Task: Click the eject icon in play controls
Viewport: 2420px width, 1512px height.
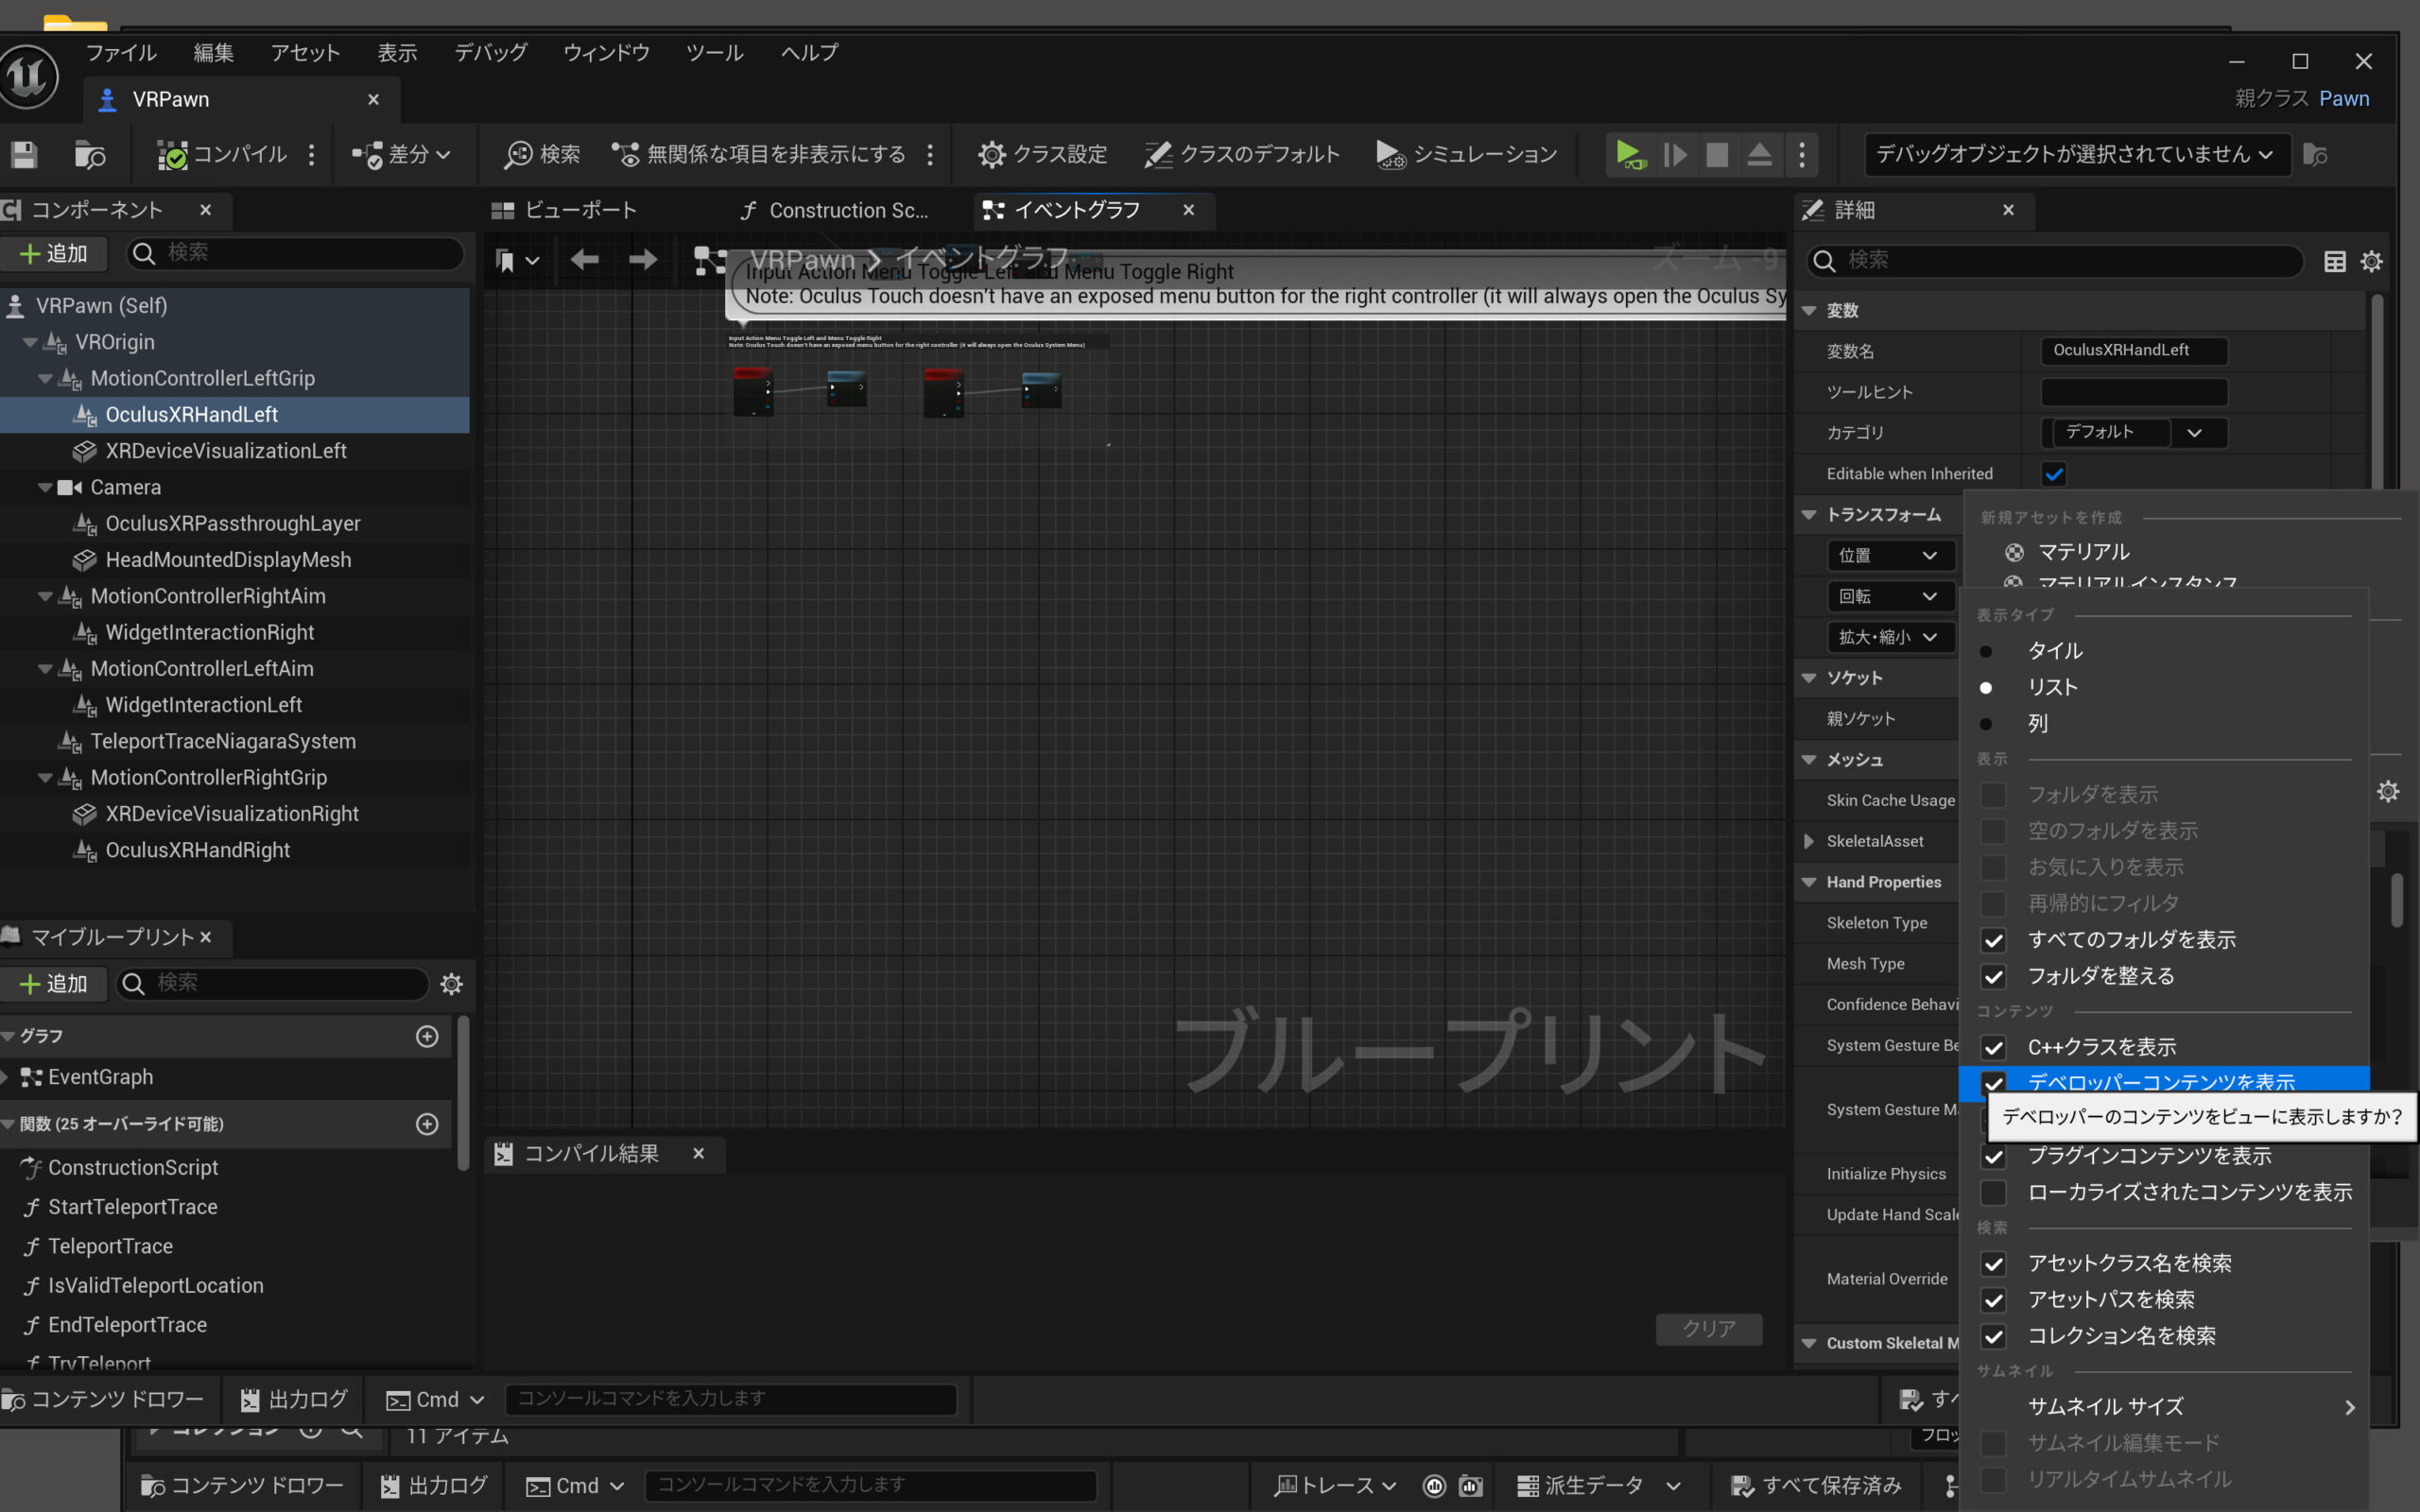Action: pos(1759,155)
